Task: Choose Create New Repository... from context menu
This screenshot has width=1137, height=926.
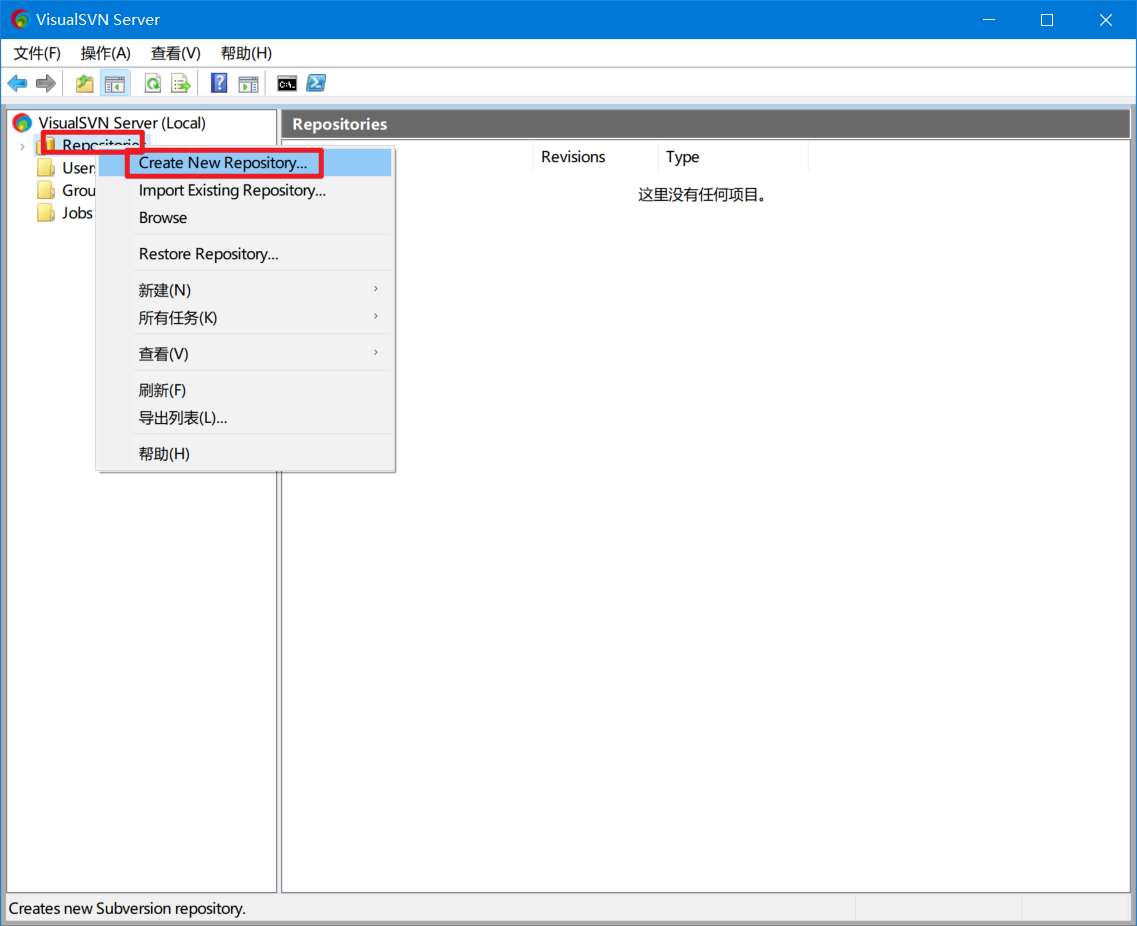Action: click(x=245, y=162)
